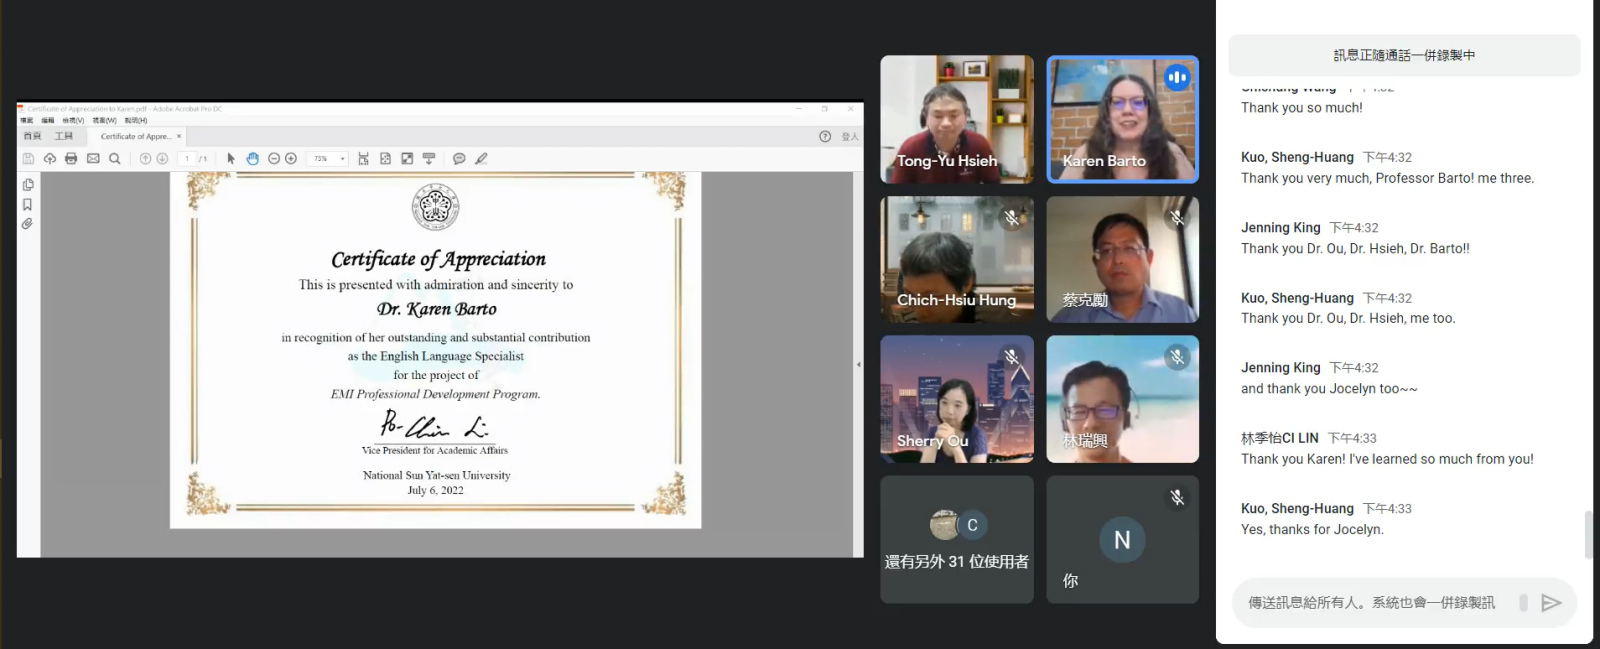This screenshot has width=1600, height=649.
Task: Click the page number field in Acrobat
Action: click(x=187, y=159)
